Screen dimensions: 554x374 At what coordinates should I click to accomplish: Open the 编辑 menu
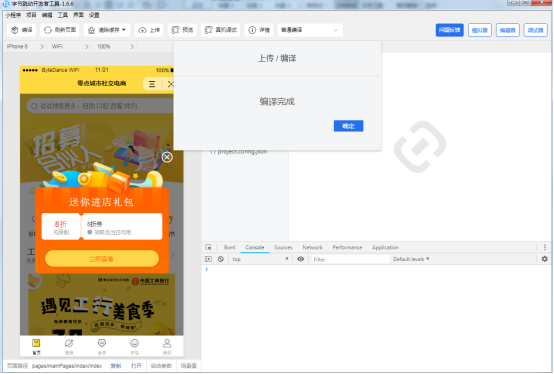(47, 15)
